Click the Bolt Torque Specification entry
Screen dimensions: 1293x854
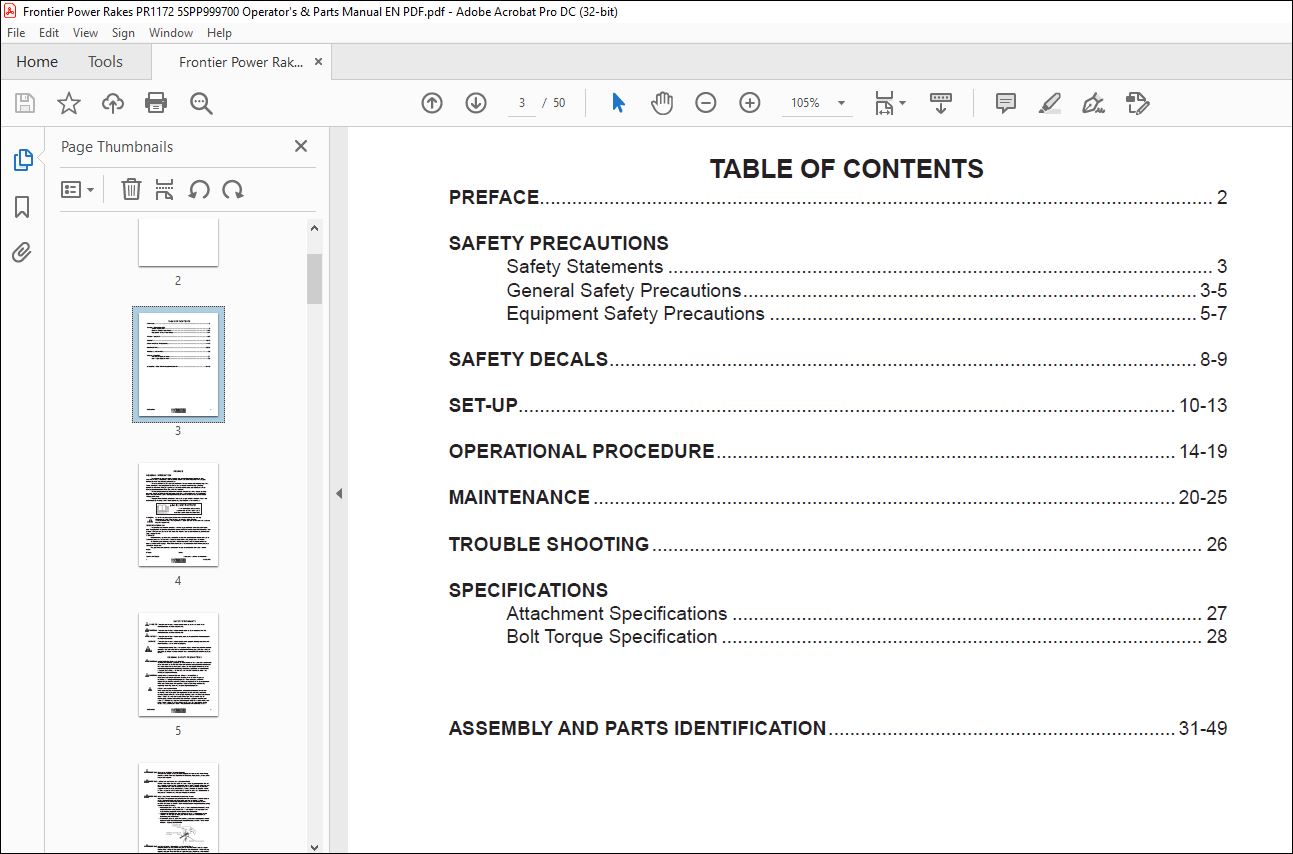click(x=866, y=637)
